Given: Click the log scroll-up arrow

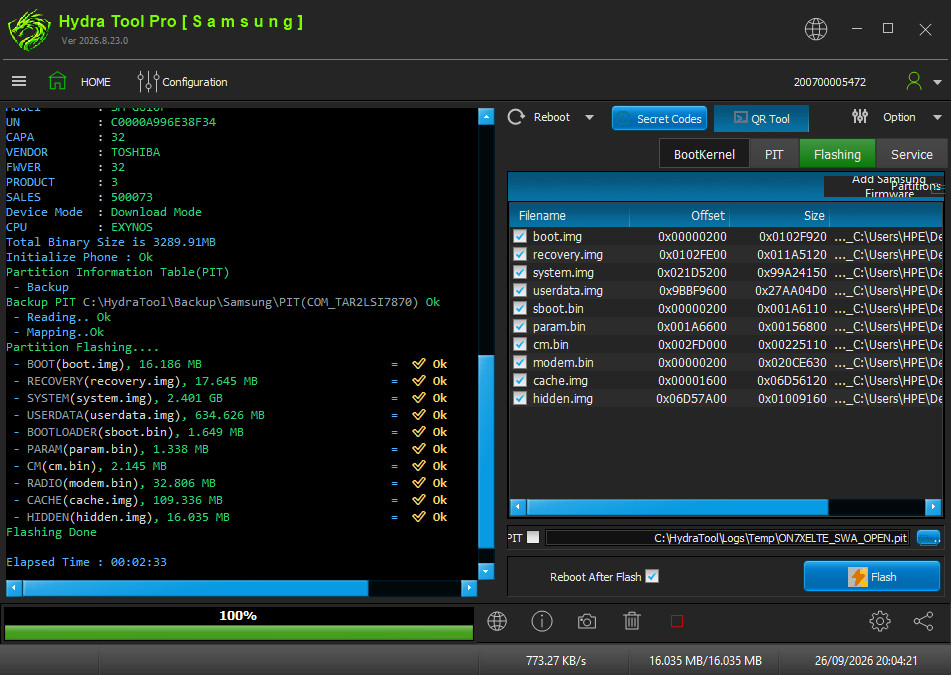Looking at the screenshot, I should [486, 116].
